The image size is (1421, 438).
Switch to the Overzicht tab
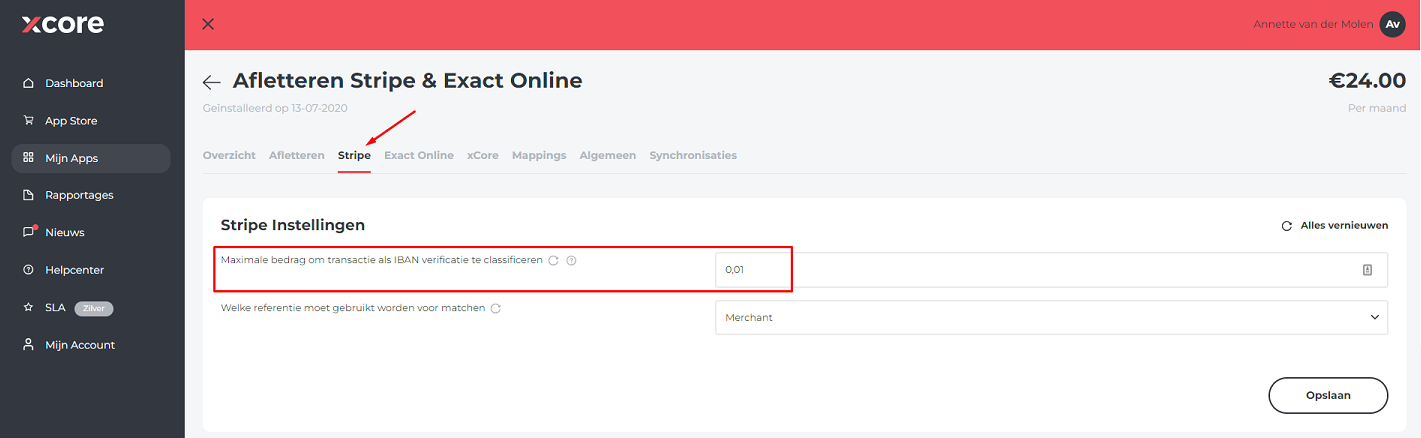229,155
